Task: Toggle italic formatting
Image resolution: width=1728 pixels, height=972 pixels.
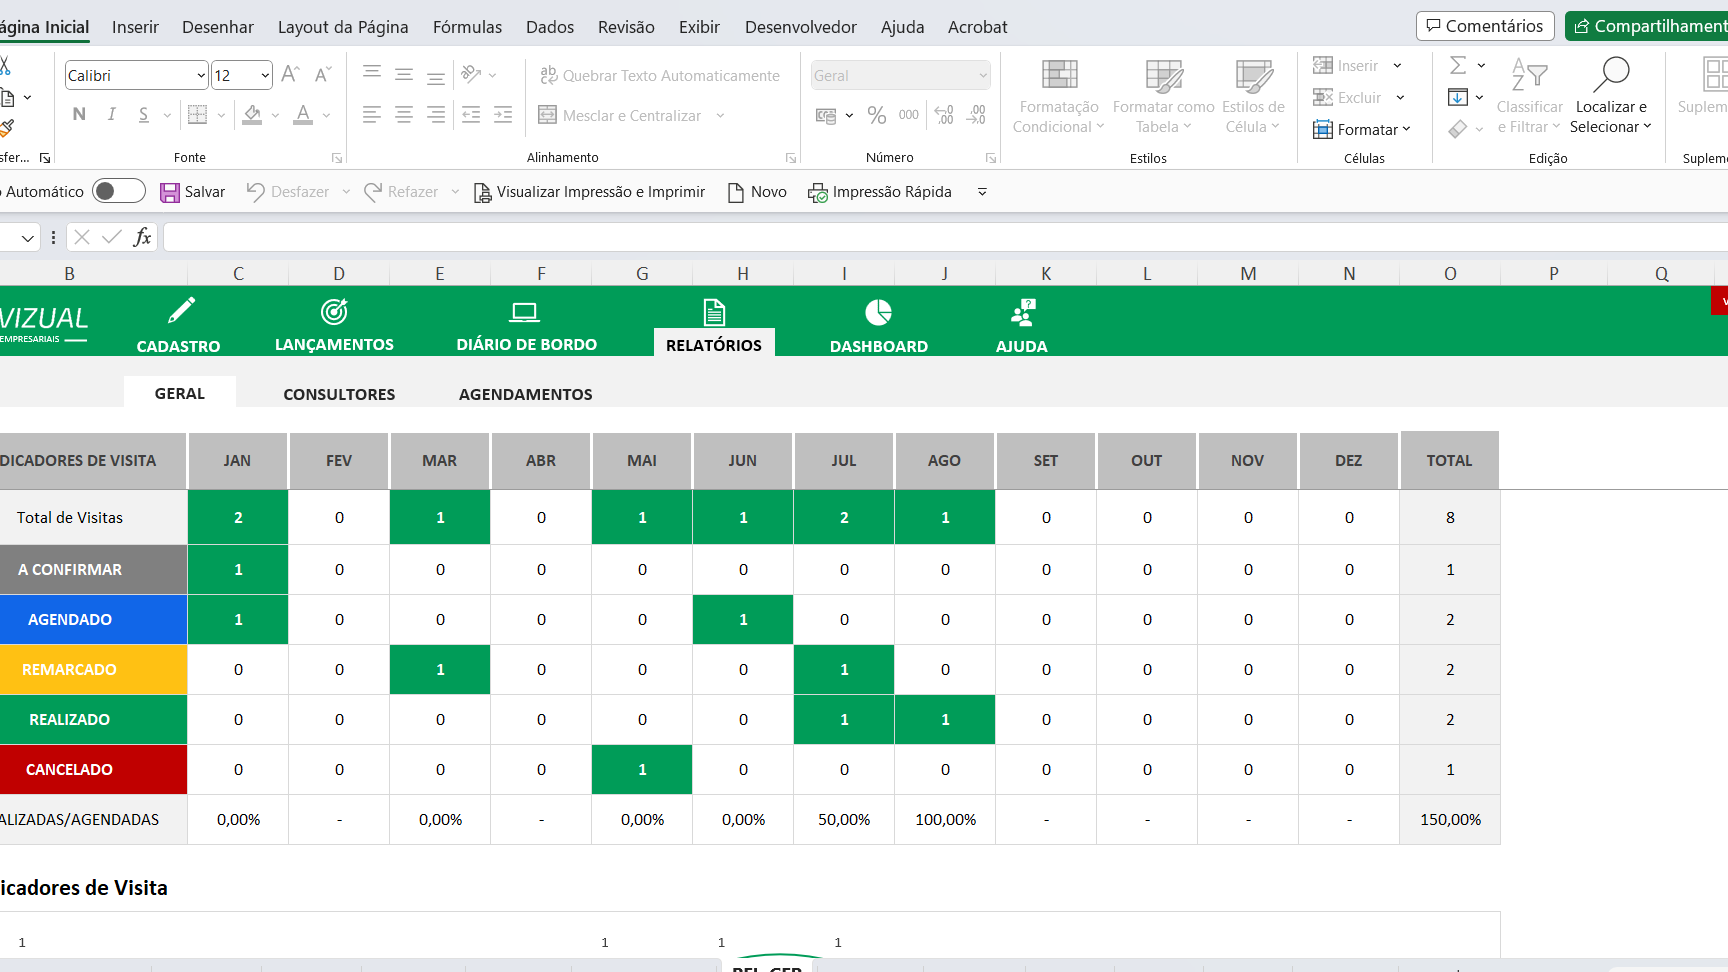Action: 112,114
